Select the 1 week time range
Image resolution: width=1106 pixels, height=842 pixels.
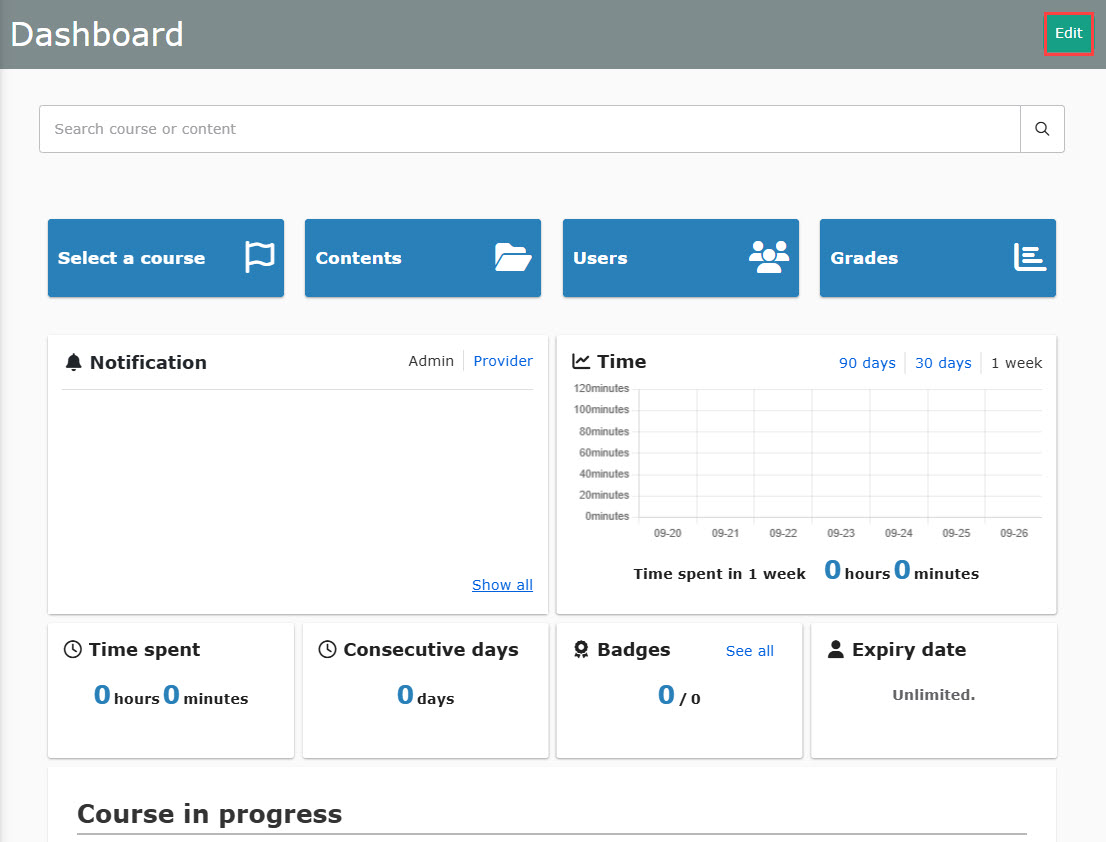(1016, 363)
